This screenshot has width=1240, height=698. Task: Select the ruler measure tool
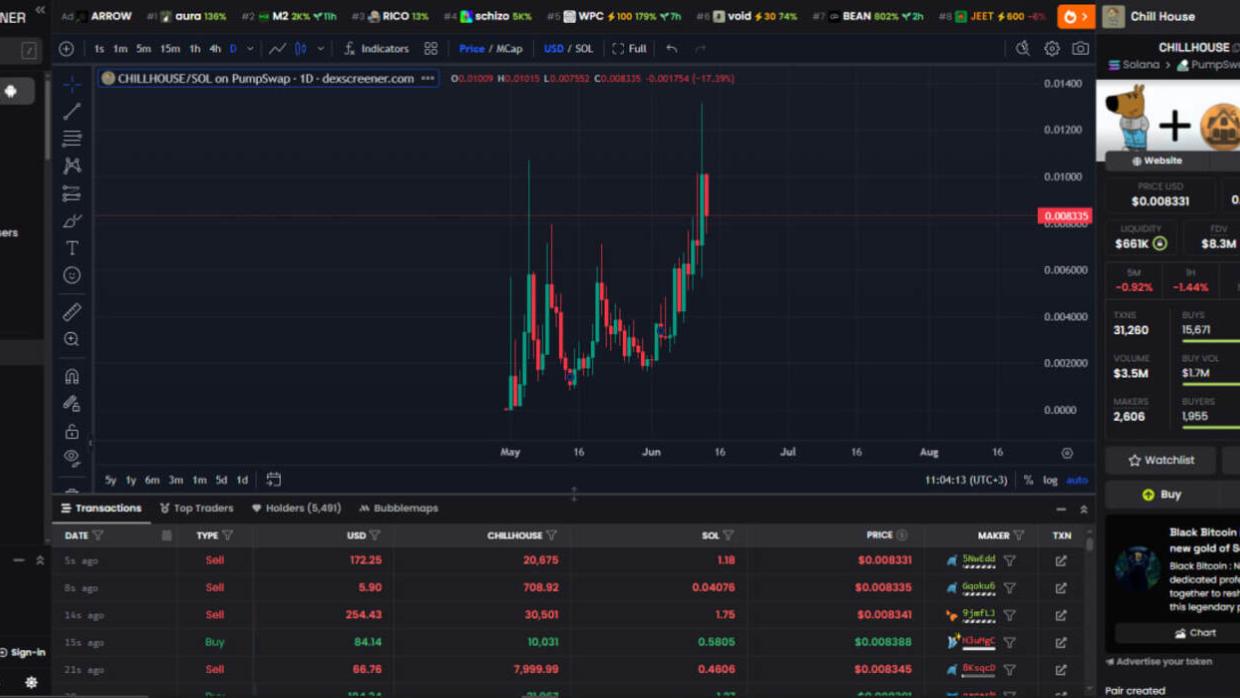(x=72, y=312)
